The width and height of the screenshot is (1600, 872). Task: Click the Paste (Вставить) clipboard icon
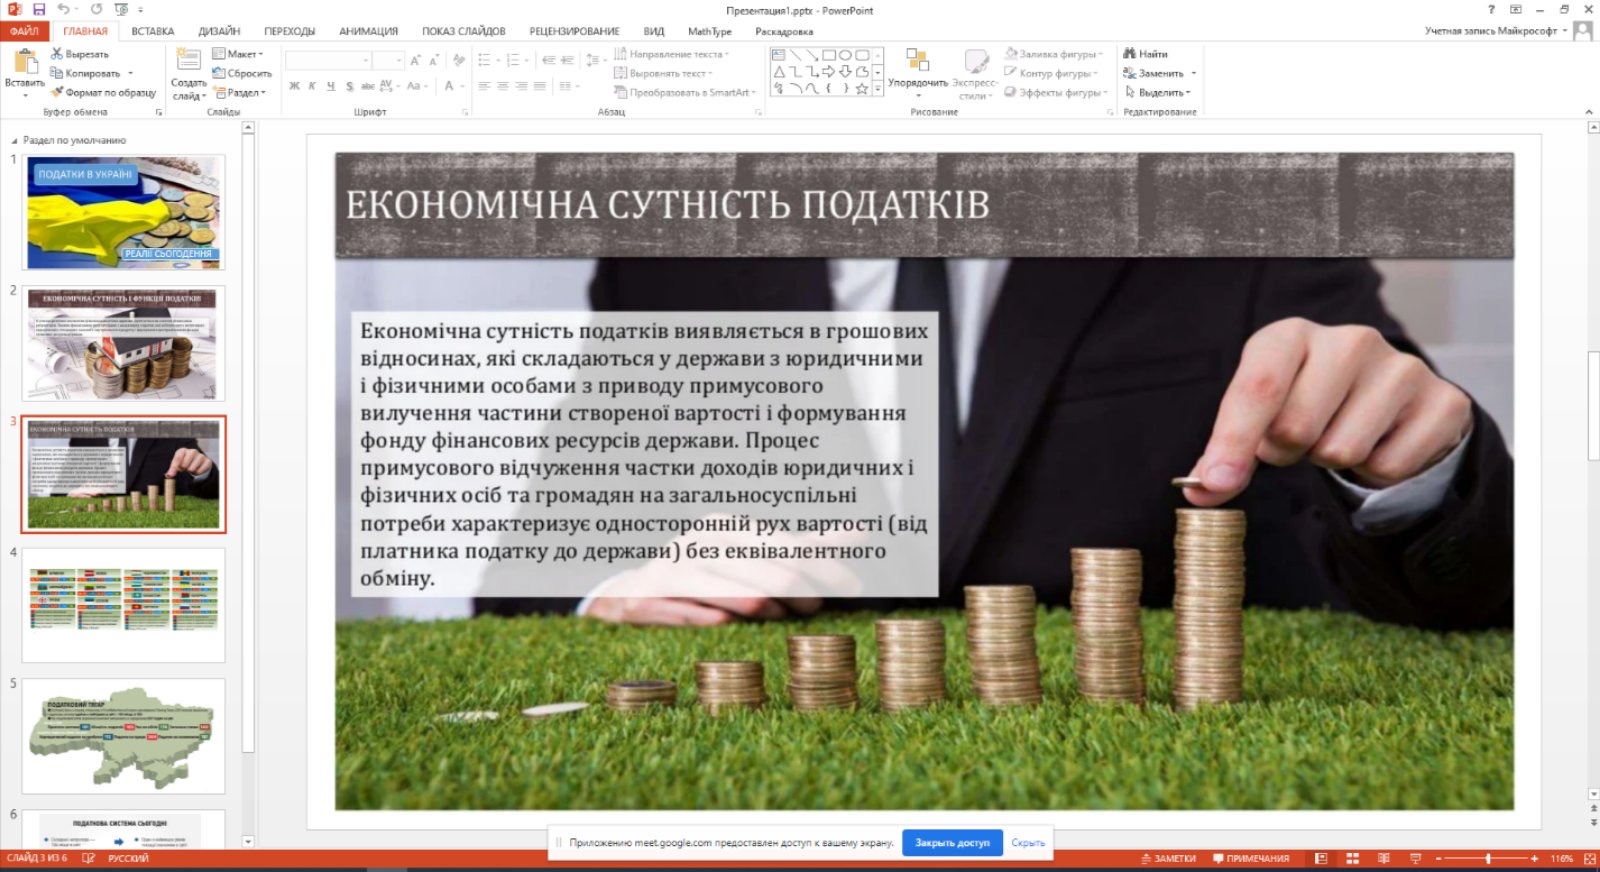click(24, 63)
